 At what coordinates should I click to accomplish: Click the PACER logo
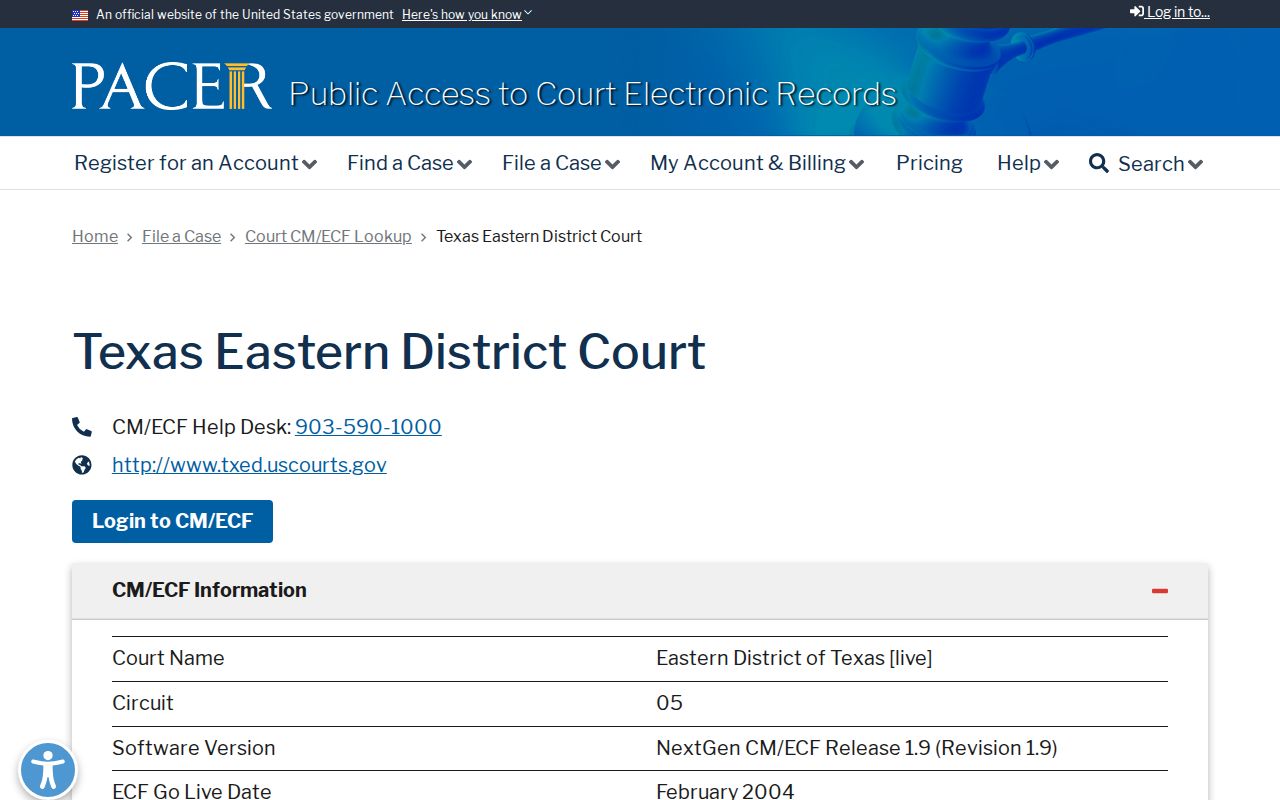171,86
